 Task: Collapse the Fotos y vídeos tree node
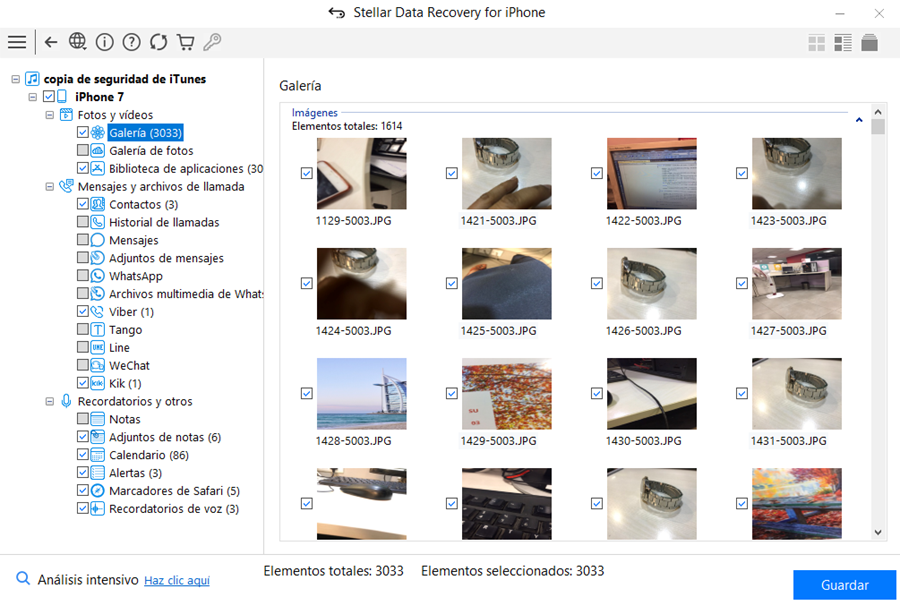(x=50, y=115)
